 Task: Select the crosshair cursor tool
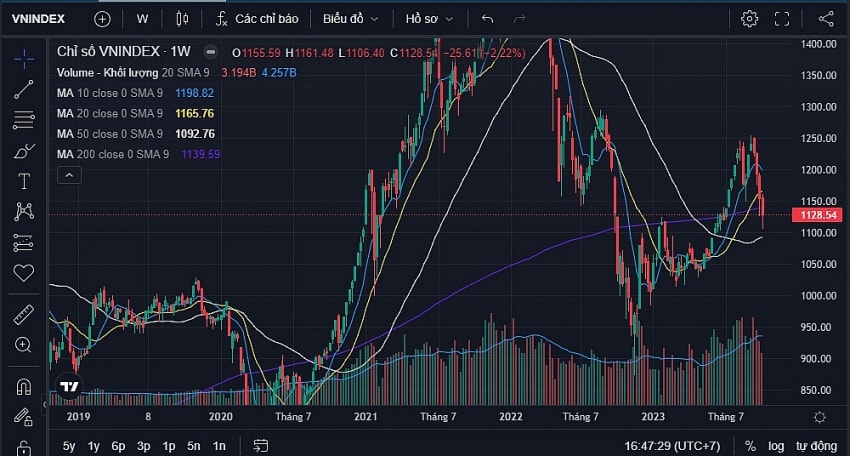(24, 59)
